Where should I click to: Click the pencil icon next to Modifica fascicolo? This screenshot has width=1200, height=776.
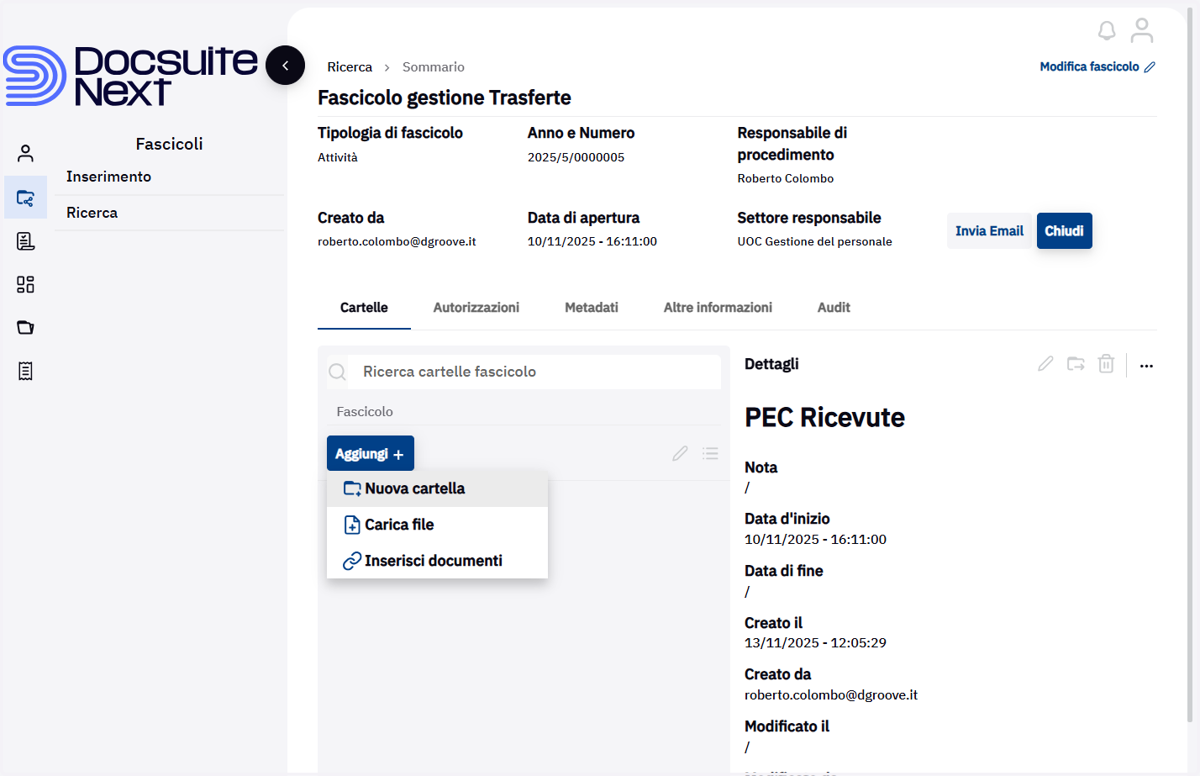click(1150, 67)
